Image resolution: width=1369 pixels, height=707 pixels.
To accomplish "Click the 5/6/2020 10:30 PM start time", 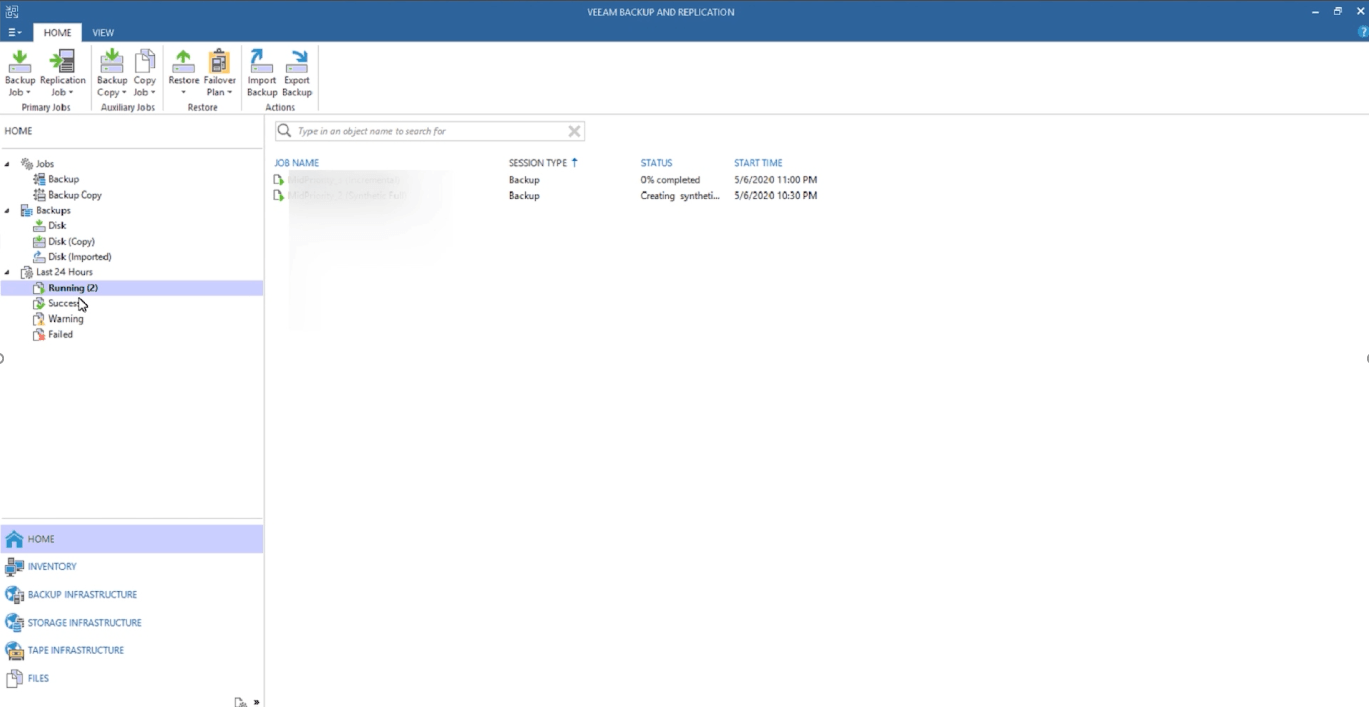I will point(775,196).
